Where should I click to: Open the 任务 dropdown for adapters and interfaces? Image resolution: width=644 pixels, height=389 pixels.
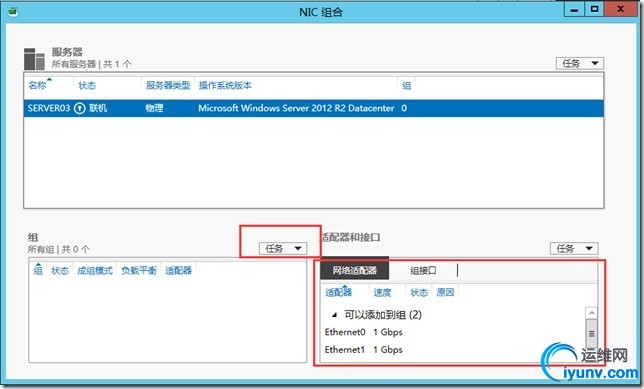click(574, 248)
